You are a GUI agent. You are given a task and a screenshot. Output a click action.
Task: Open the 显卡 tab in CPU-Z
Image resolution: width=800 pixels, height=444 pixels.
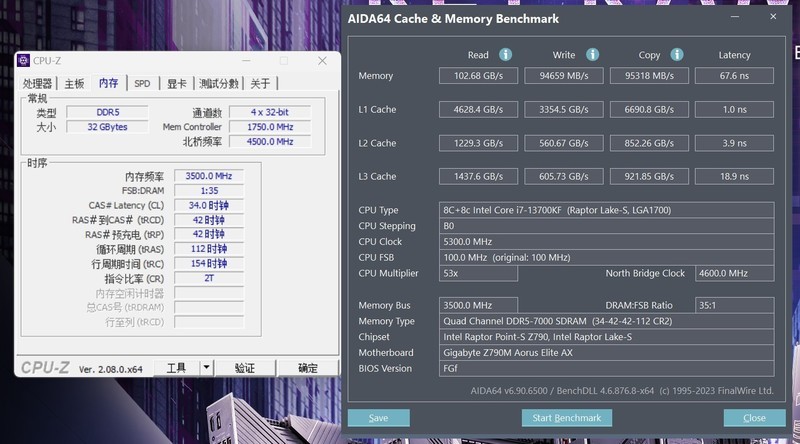(x=177, y=84)
